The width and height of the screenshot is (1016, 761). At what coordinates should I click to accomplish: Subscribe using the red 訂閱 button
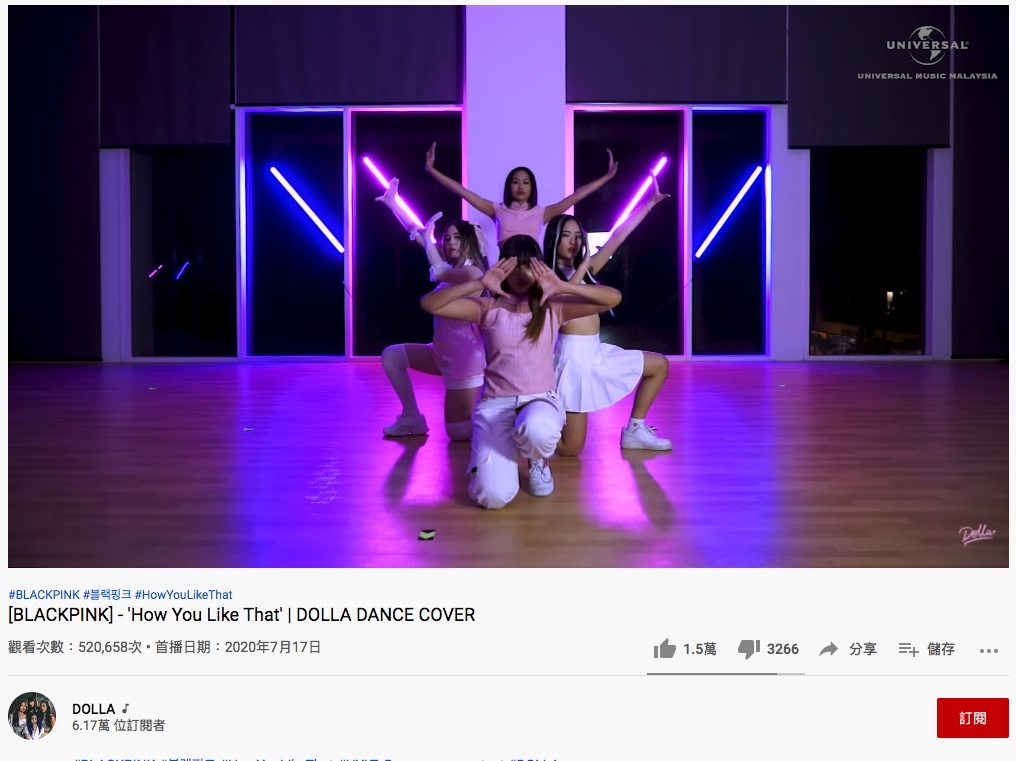pos(973,718)
